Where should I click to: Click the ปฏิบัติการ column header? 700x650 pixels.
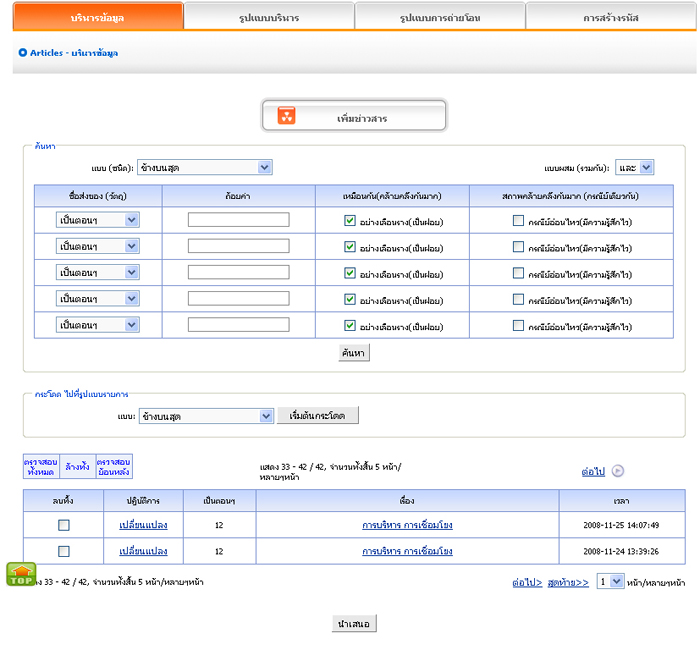(143, 500)
